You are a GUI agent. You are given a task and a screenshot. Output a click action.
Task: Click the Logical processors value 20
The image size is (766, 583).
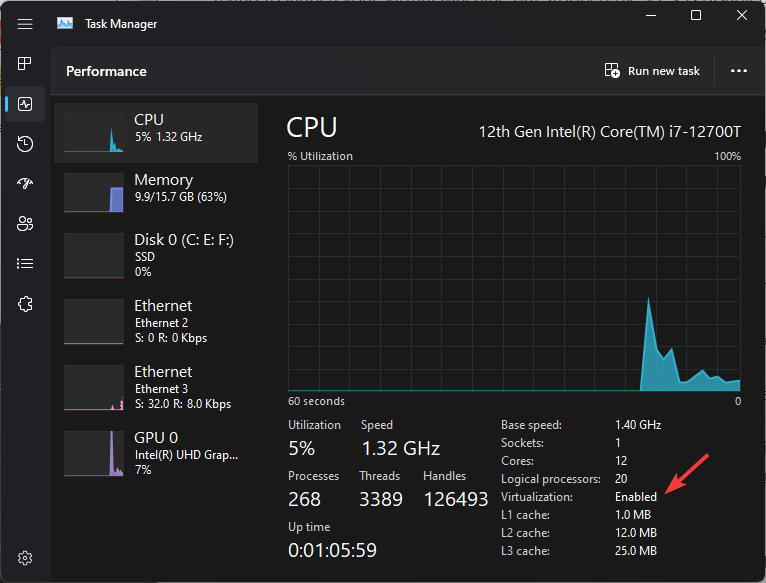pos(621,479)
